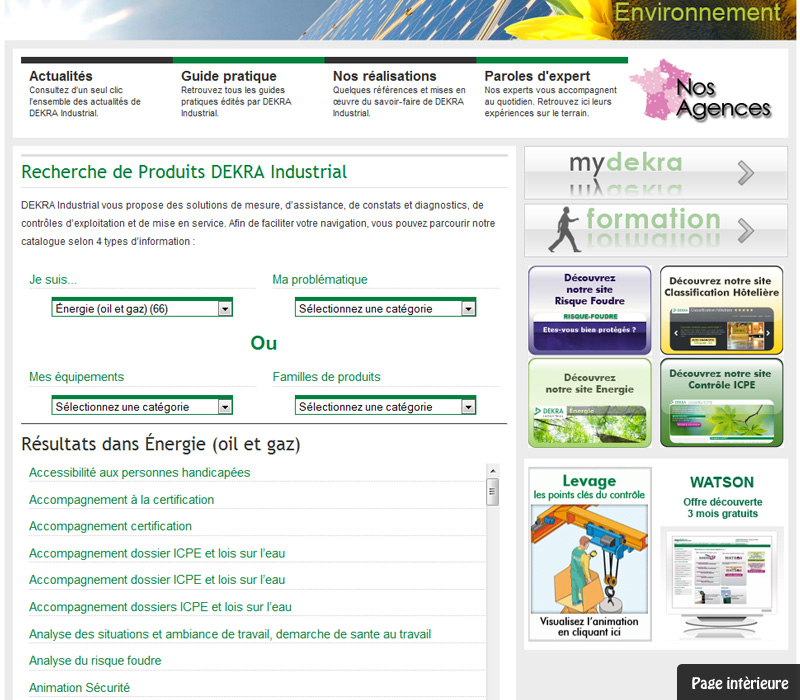Viewport: 800px width, 700px height.
Task: Open the Découvrez notre site Energie tile
Action: (590, 403)
